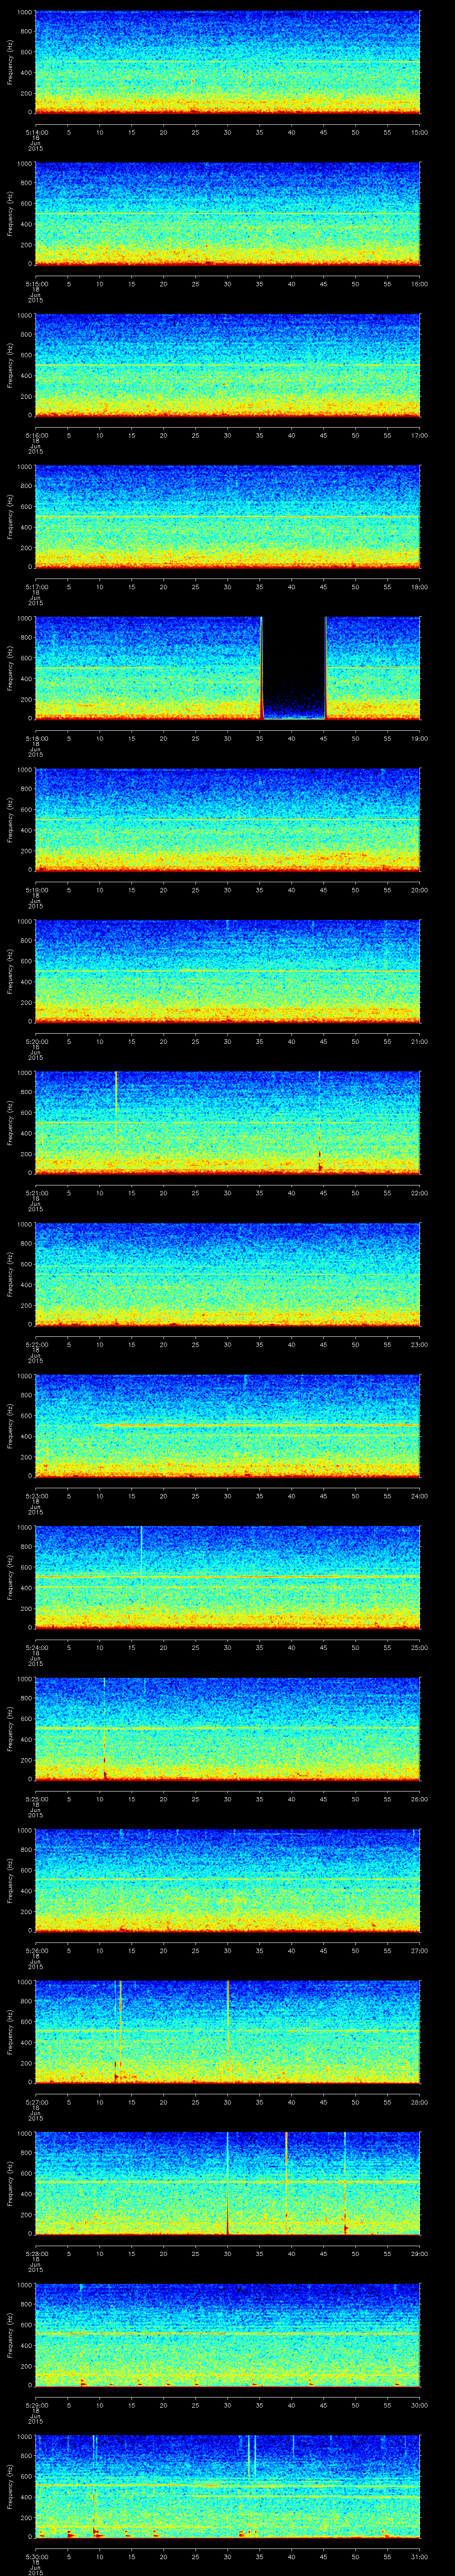Viewport: 455px width, 2576px height.
Task: Click the 5:23:00 start time label
Action: [x=36, y=1495]
